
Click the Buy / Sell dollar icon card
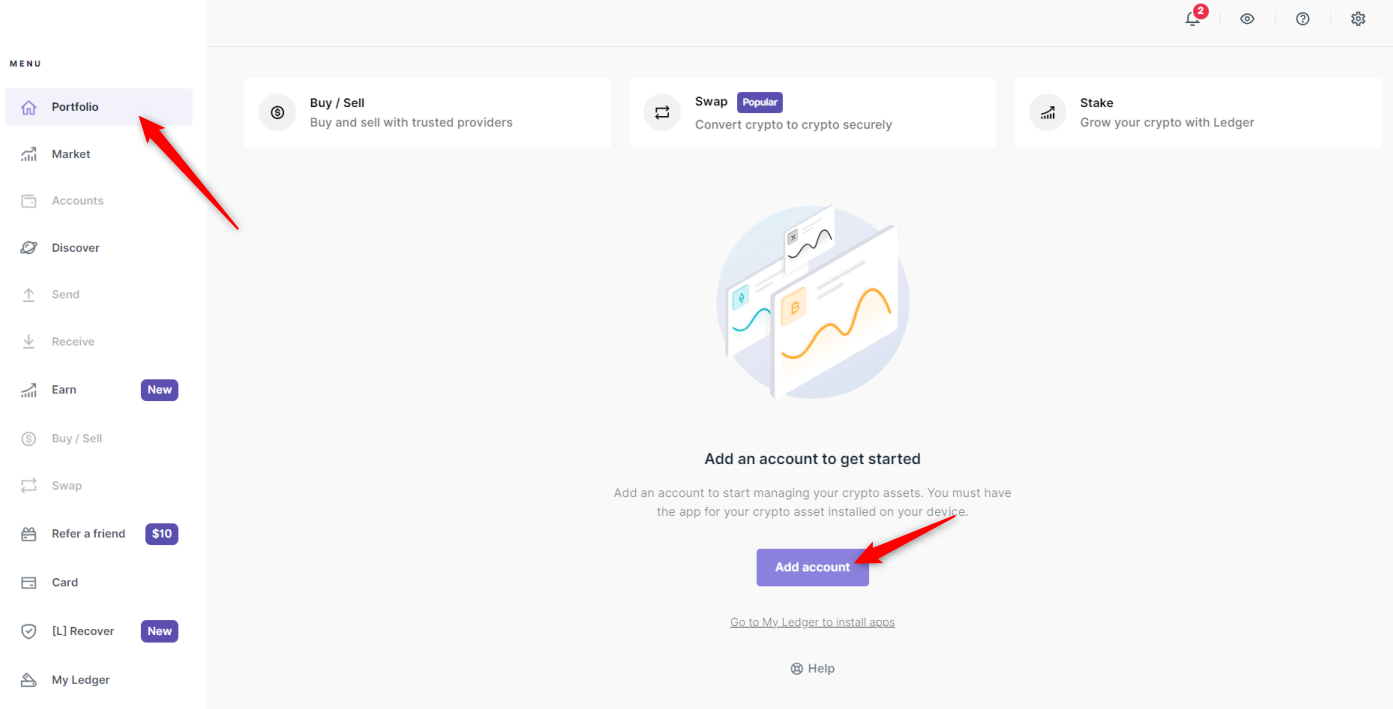tap(277, 113)
